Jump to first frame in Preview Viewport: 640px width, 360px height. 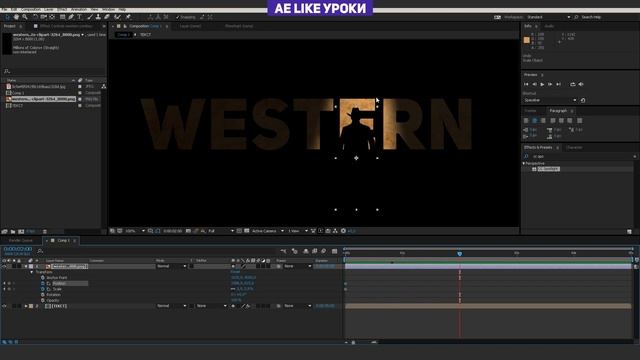pyautogui.click(x=526, y=84)
